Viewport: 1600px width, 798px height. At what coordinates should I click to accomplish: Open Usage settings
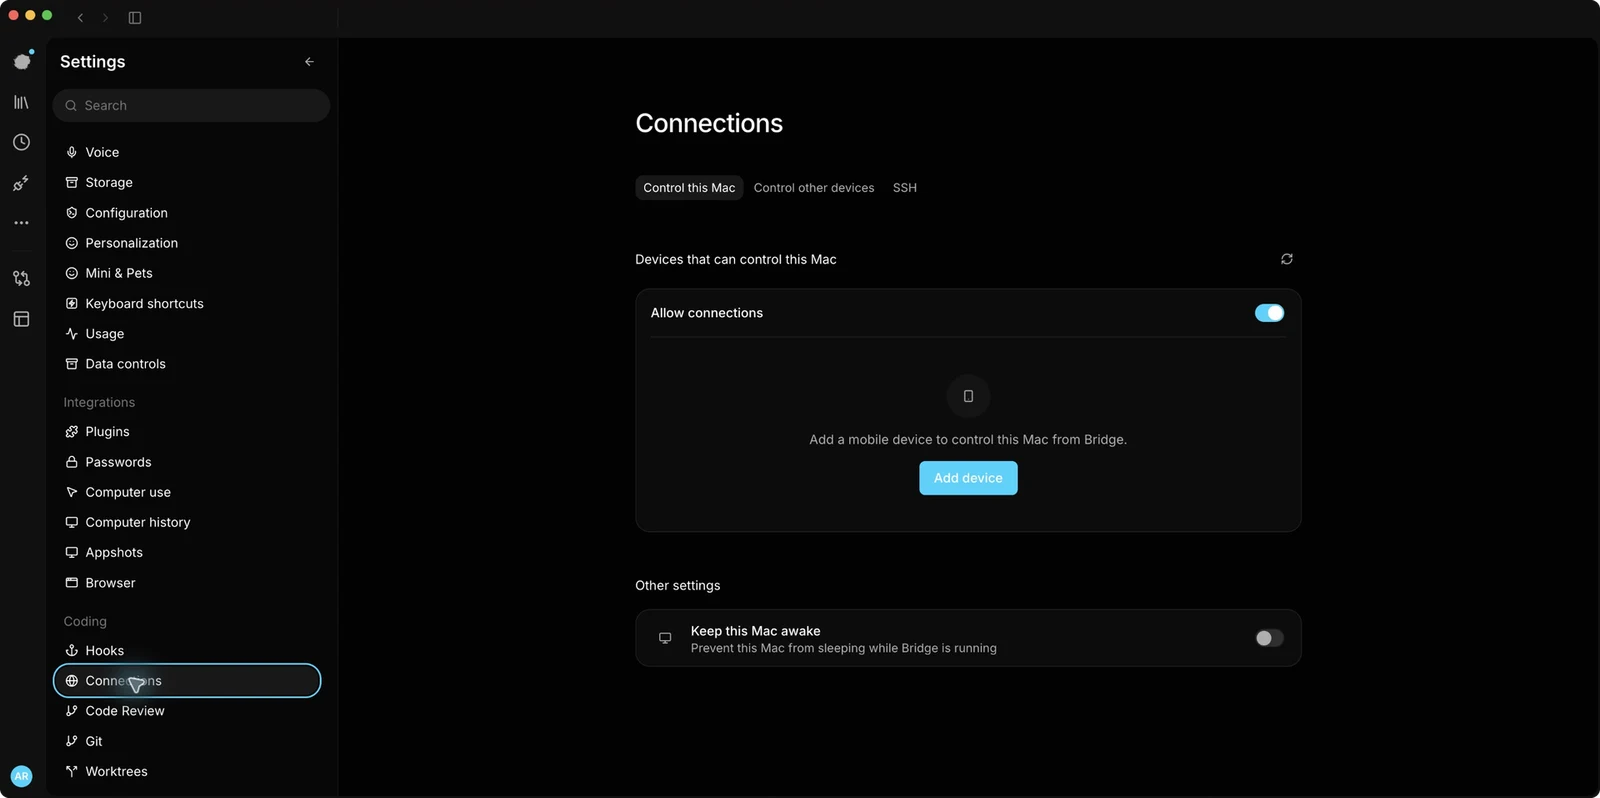(187, 334)
